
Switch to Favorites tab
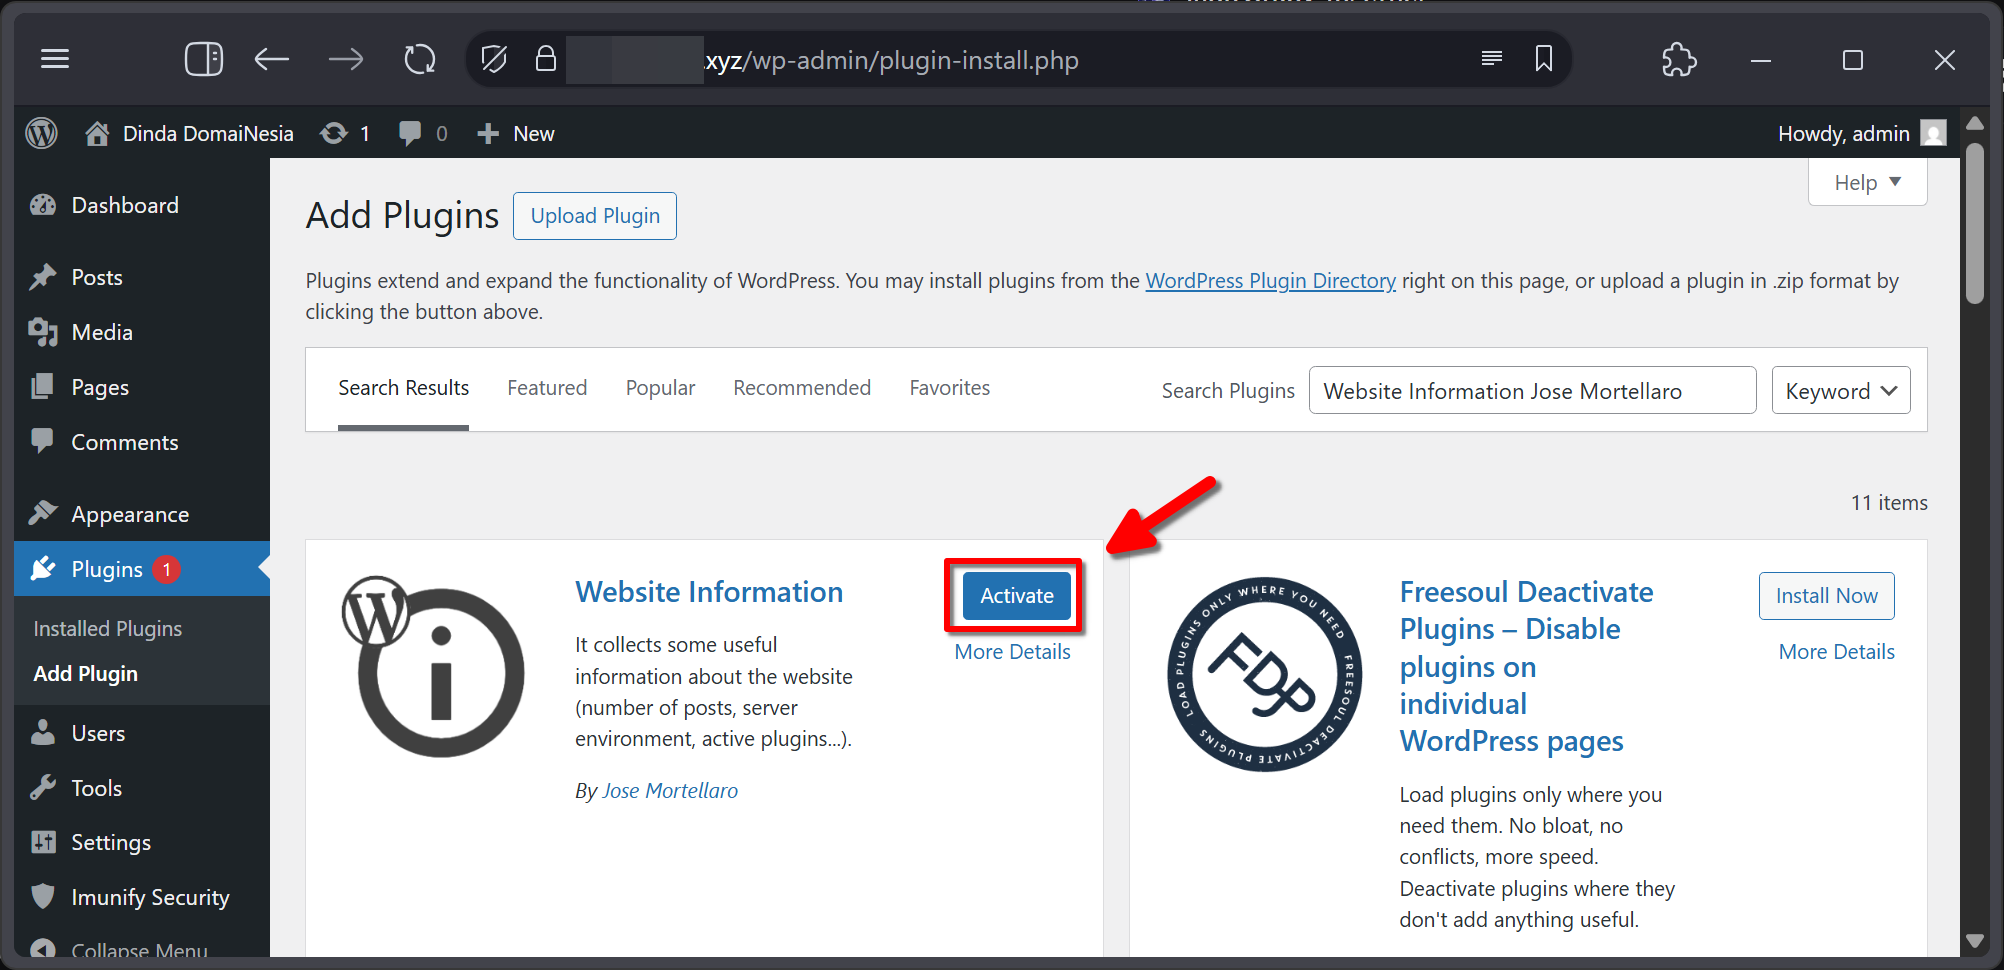pos(949,388)
